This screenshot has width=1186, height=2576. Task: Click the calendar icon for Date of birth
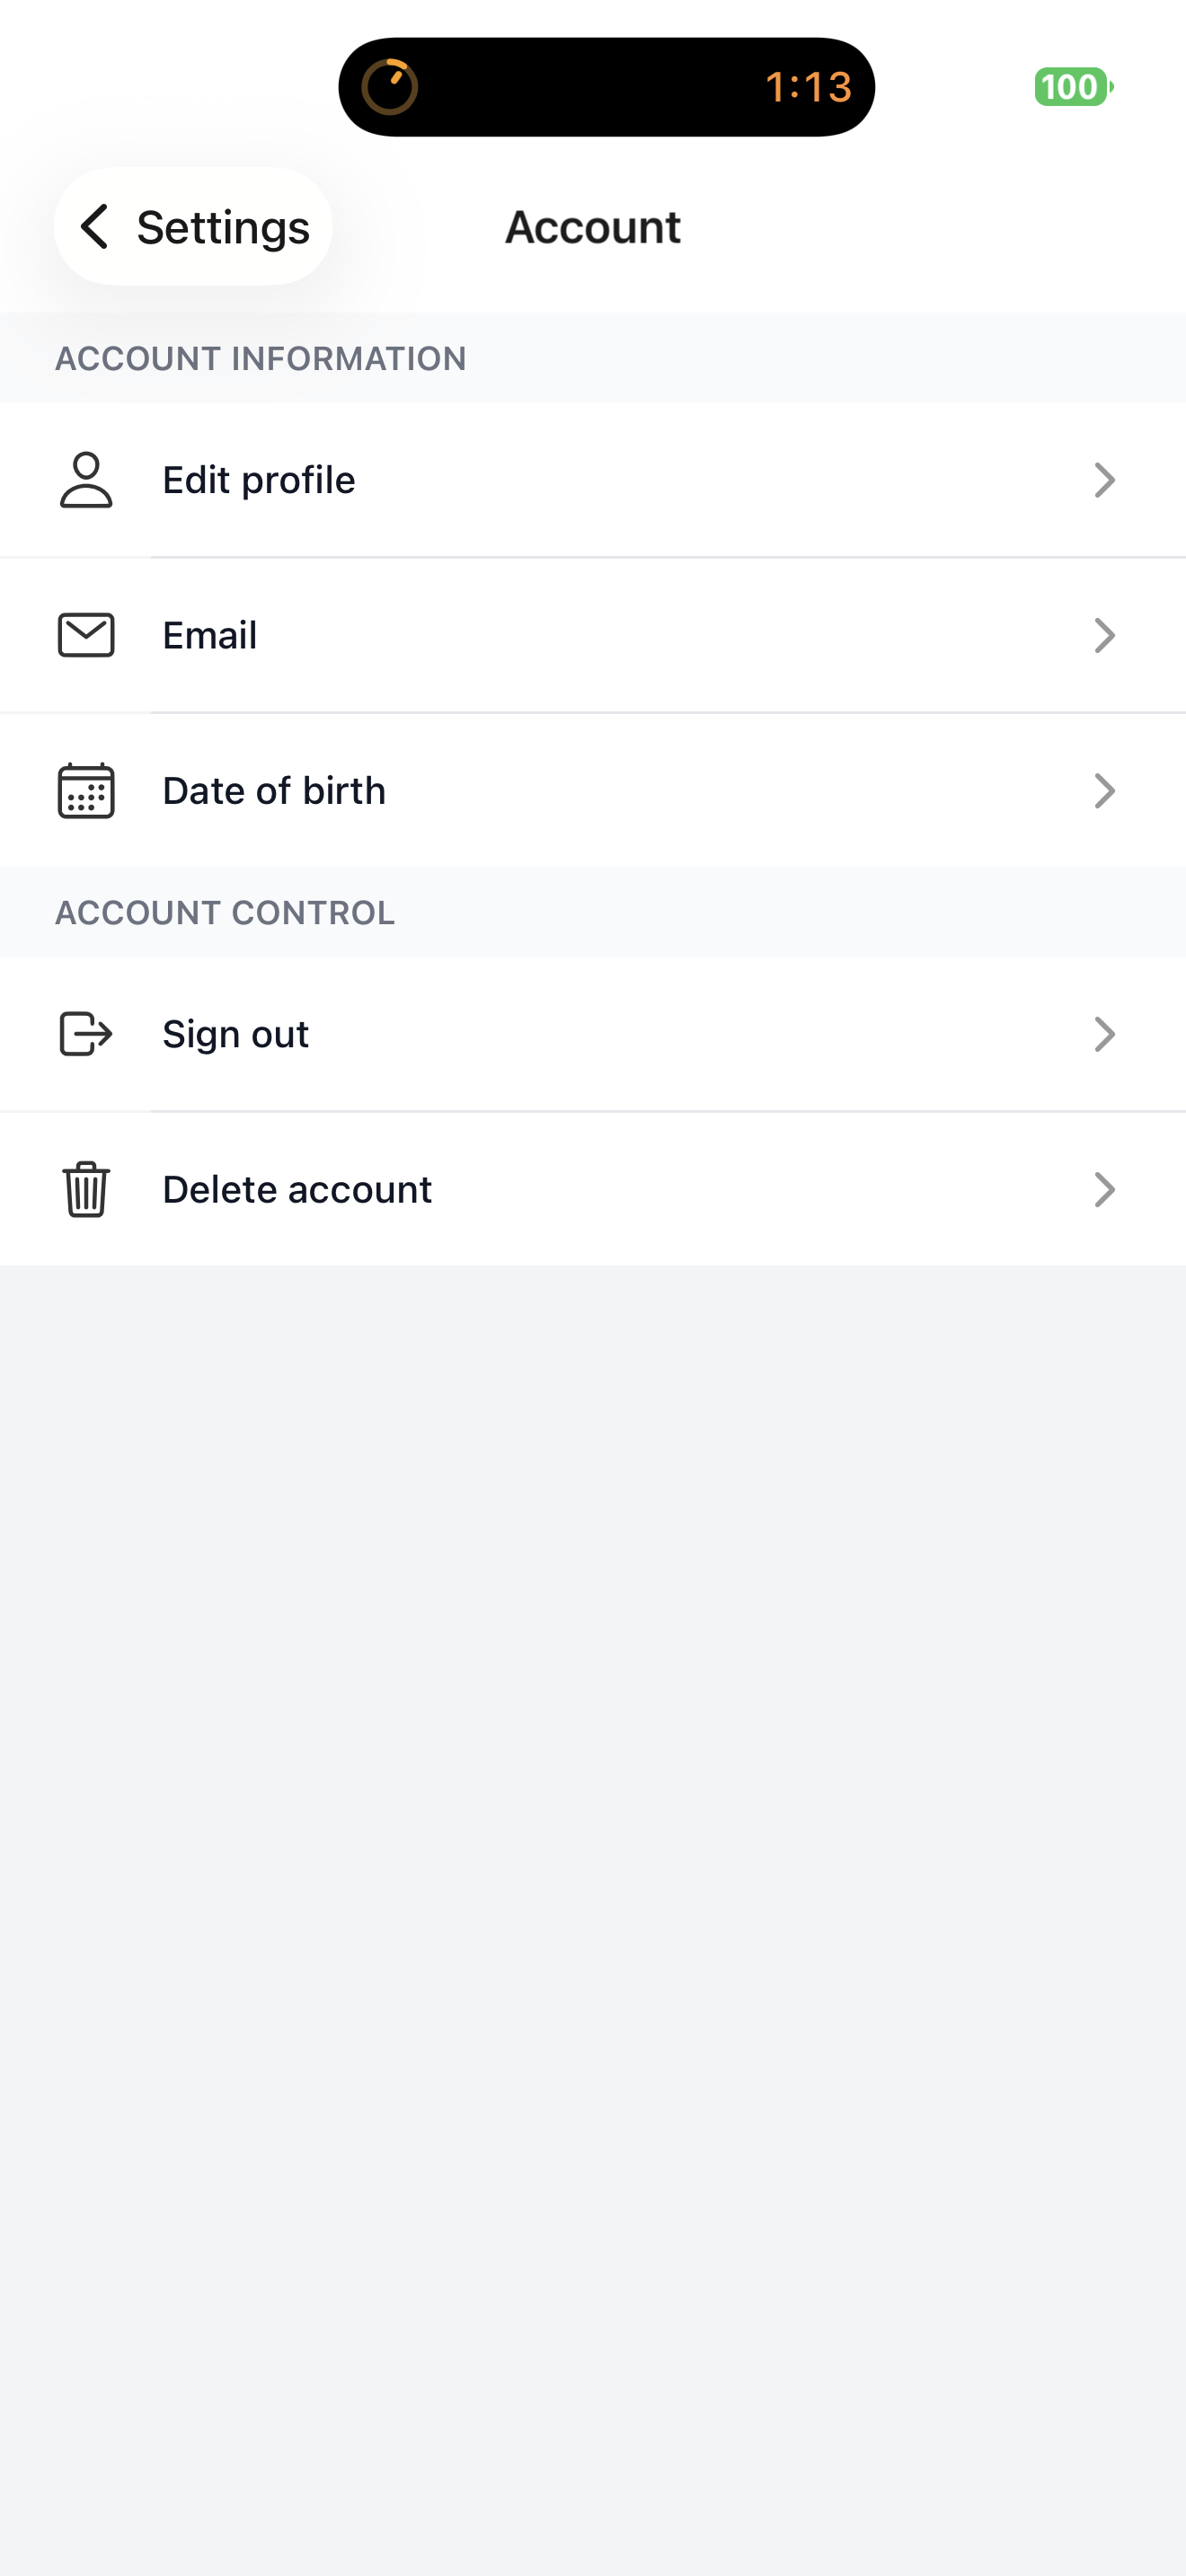point(86,791)
